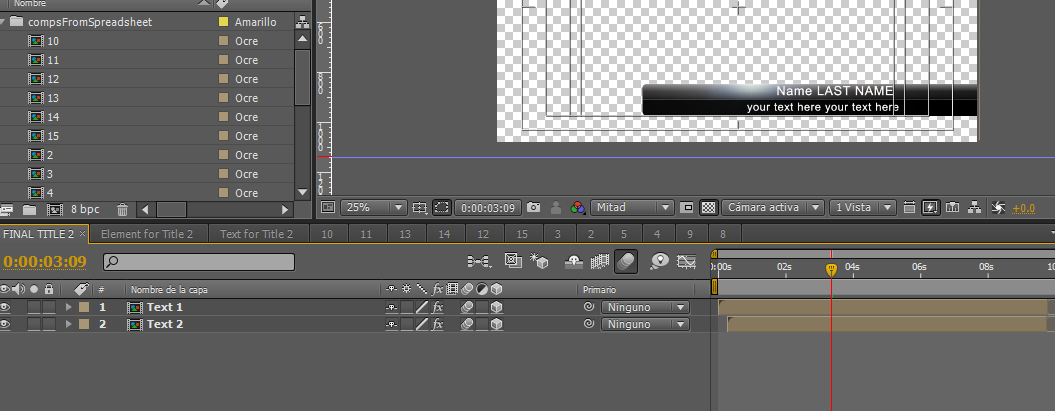Close the FINAL TITLE 2 tab
1055x411 pixels.
[82, 234]
